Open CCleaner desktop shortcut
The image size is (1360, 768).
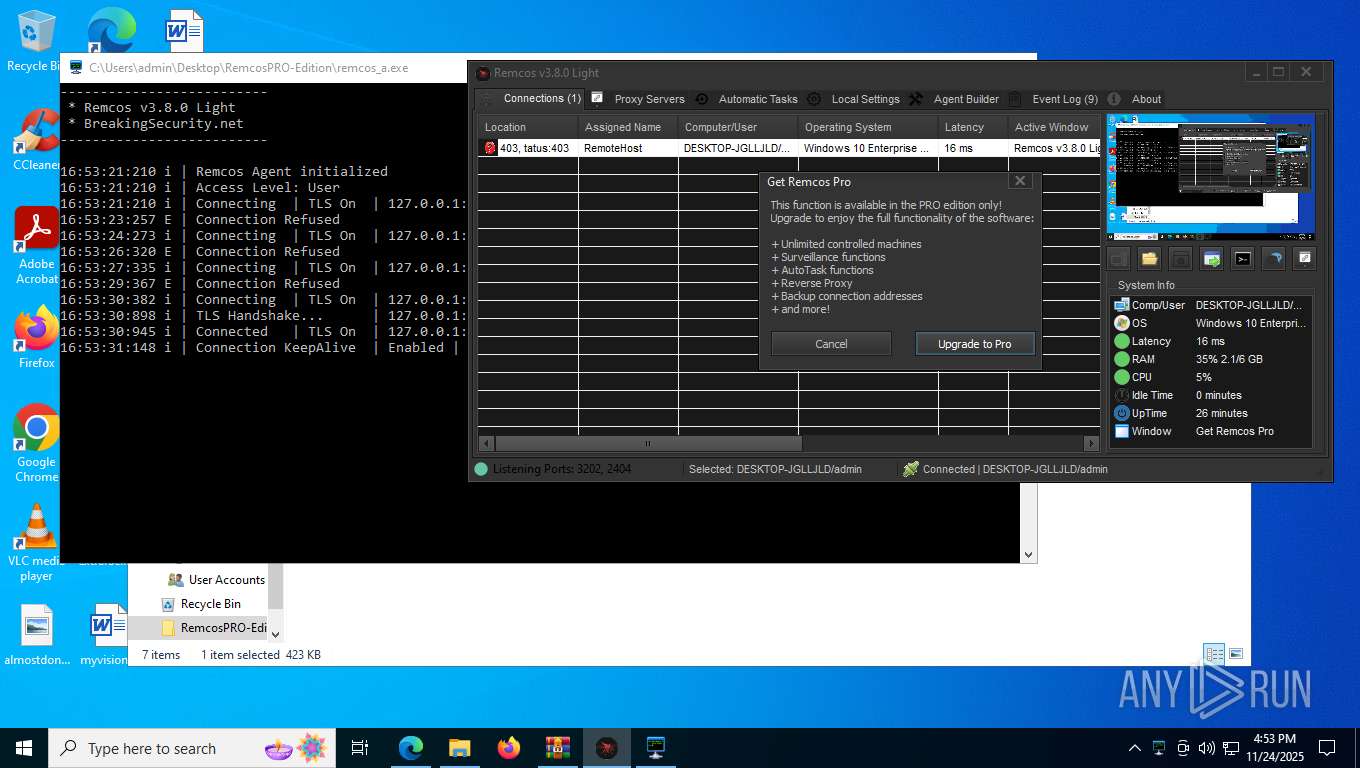tap(37, 141)
